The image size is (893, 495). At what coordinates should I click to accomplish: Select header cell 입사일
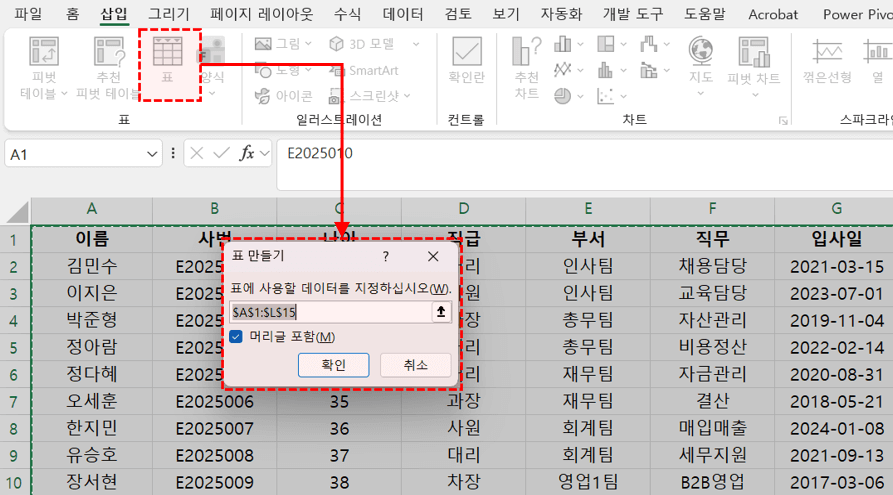click(x=837, y=239)
